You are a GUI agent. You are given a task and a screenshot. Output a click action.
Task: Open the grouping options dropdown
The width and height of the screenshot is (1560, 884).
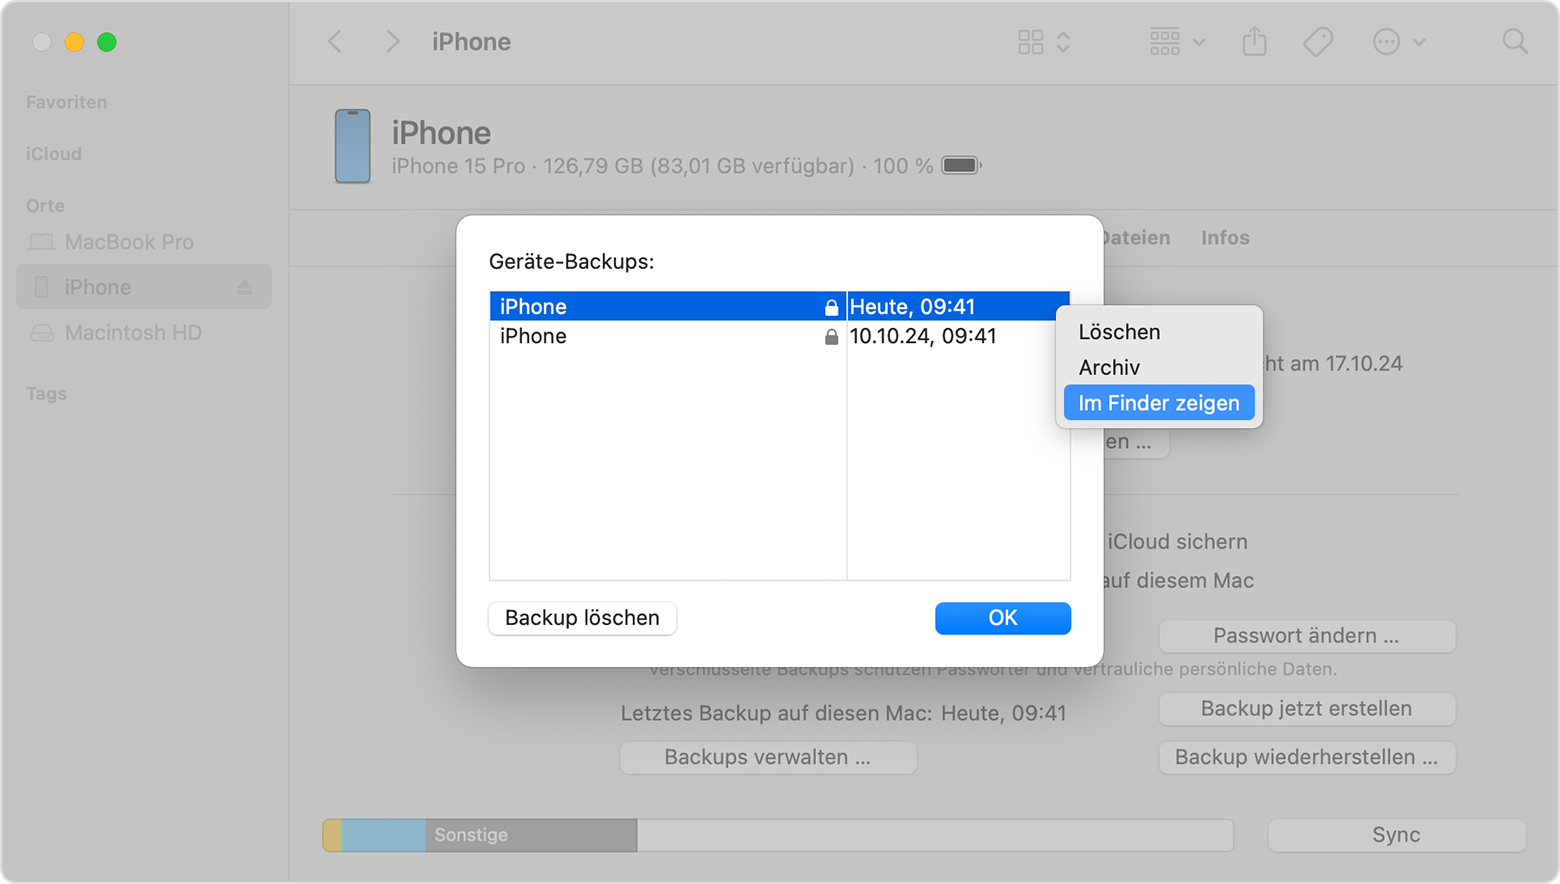click(x=1177, y=41)
